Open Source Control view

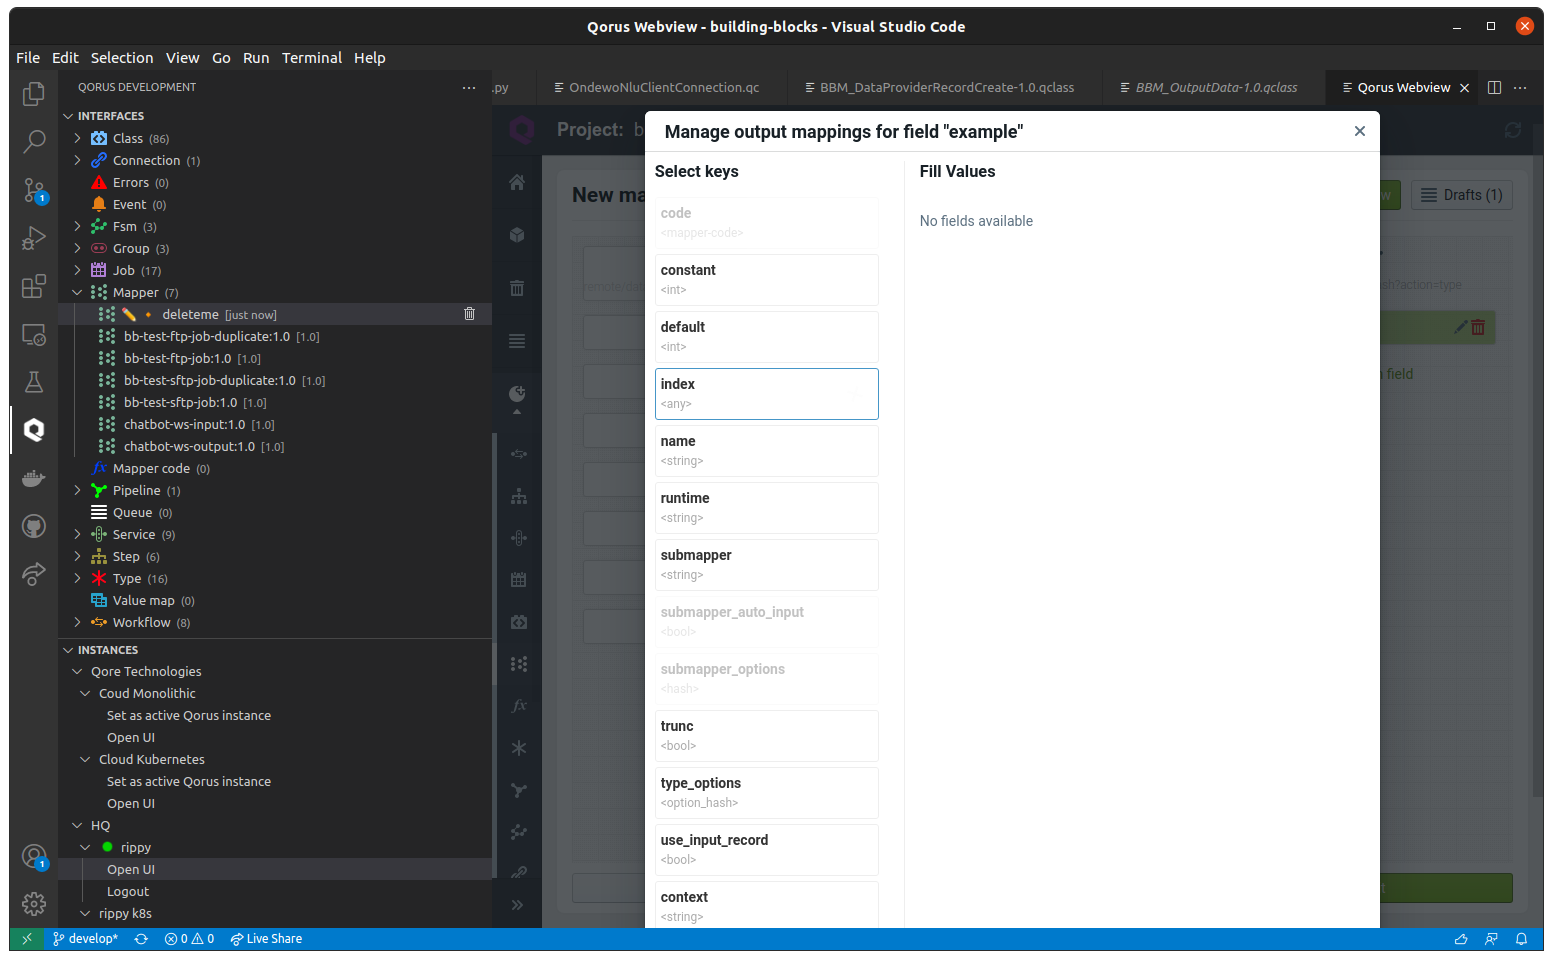click(34, 190)
